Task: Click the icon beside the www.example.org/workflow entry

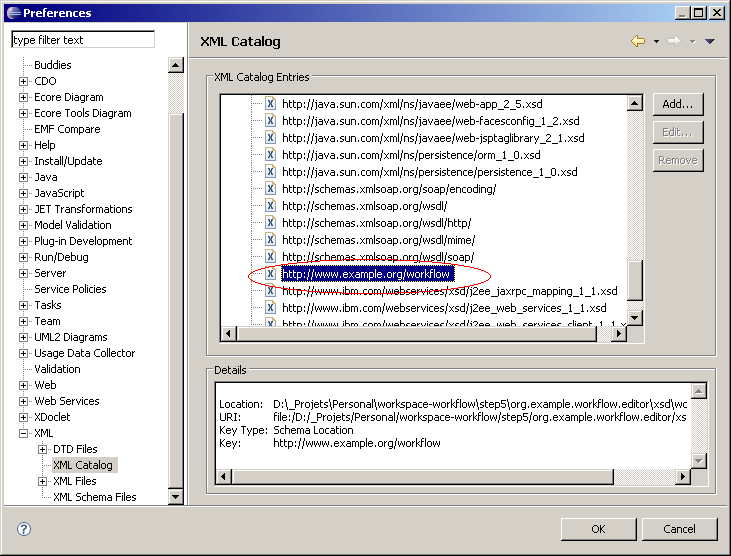Action: [x=270, y=274]
